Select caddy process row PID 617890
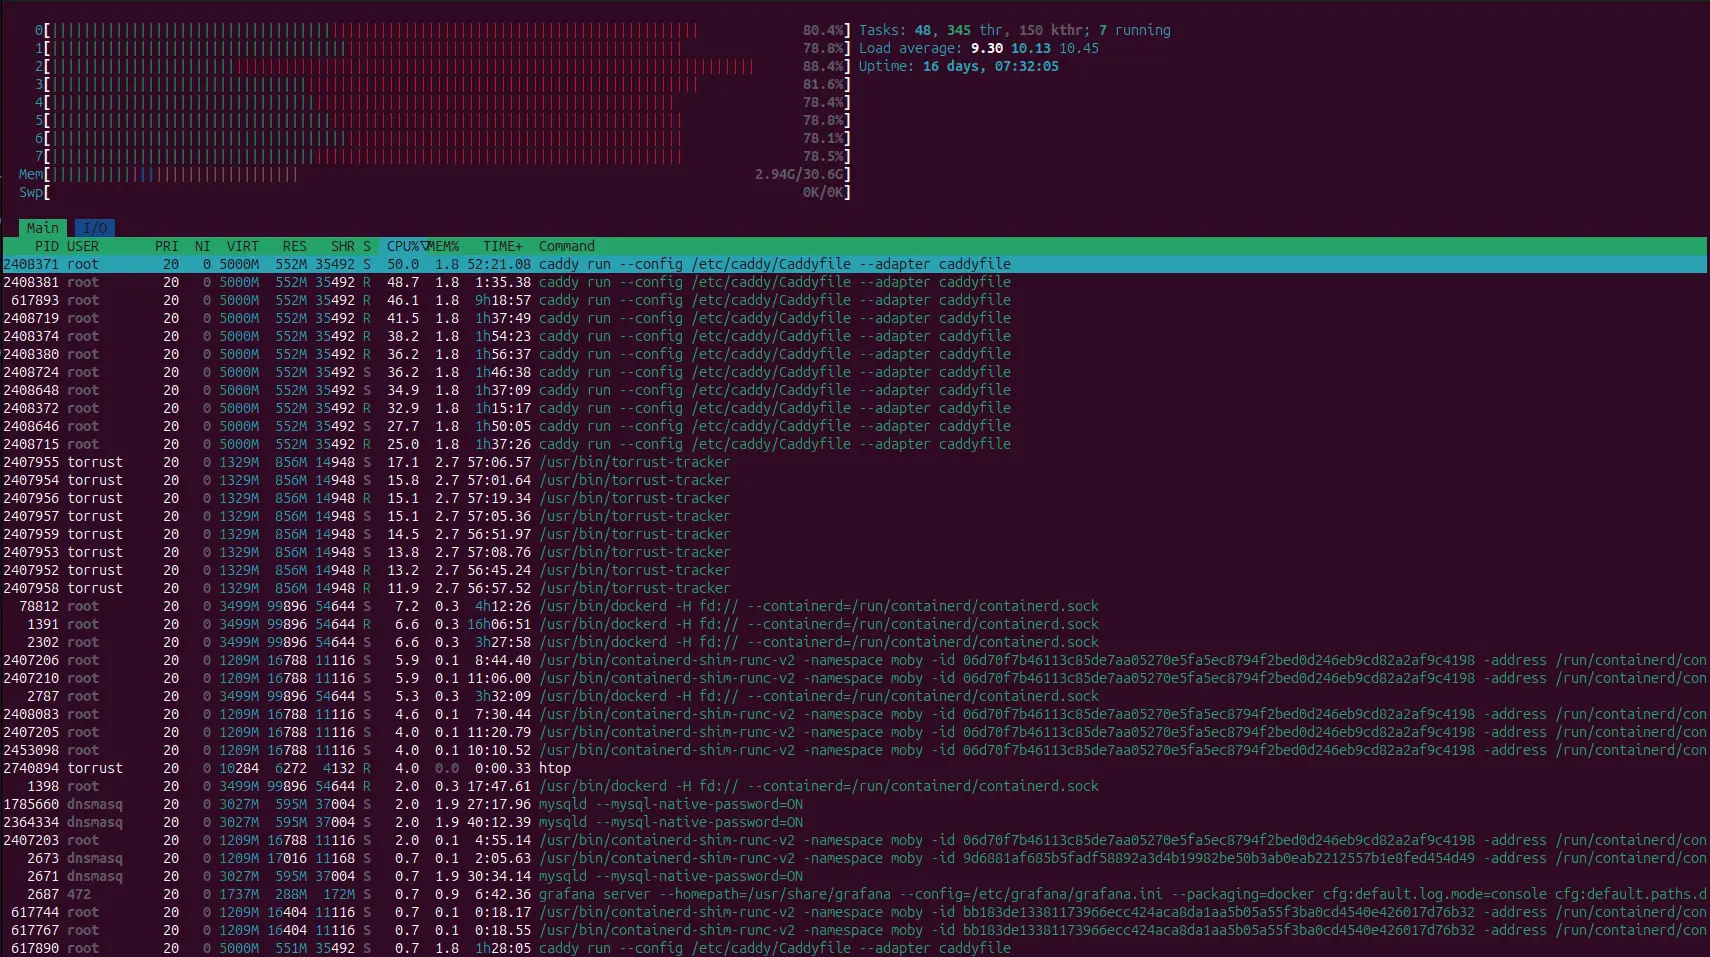 [x=855, y=948]
